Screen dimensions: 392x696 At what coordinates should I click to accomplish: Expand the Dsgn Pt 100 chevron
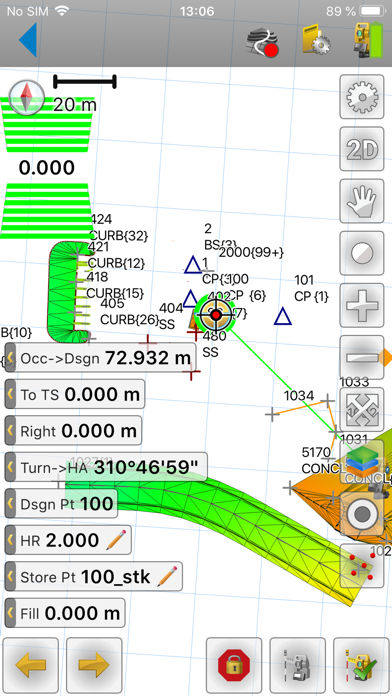10,503
